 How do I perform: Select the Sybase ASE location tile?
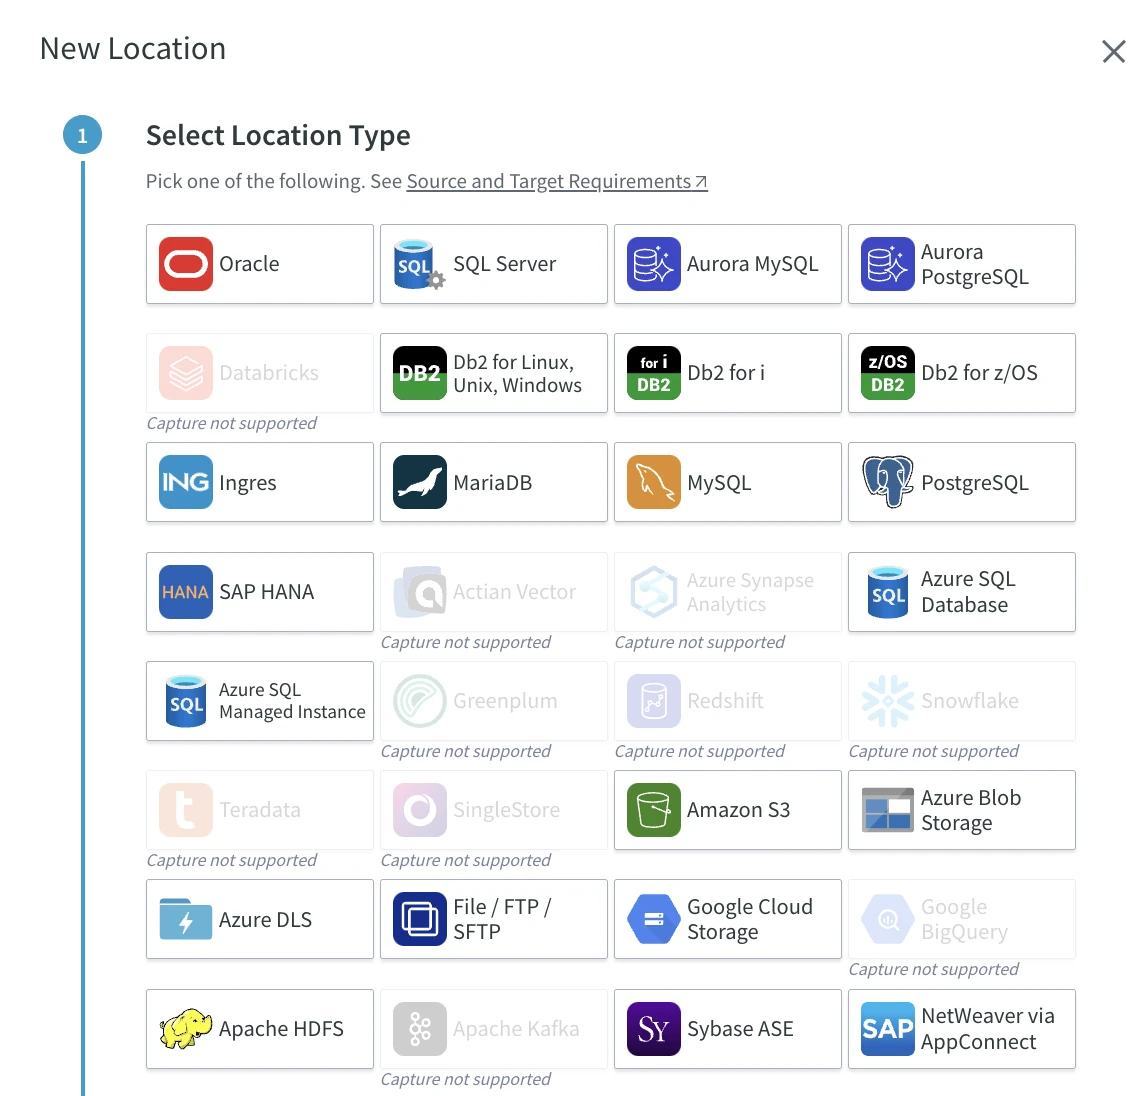[x=727, y=1028]
